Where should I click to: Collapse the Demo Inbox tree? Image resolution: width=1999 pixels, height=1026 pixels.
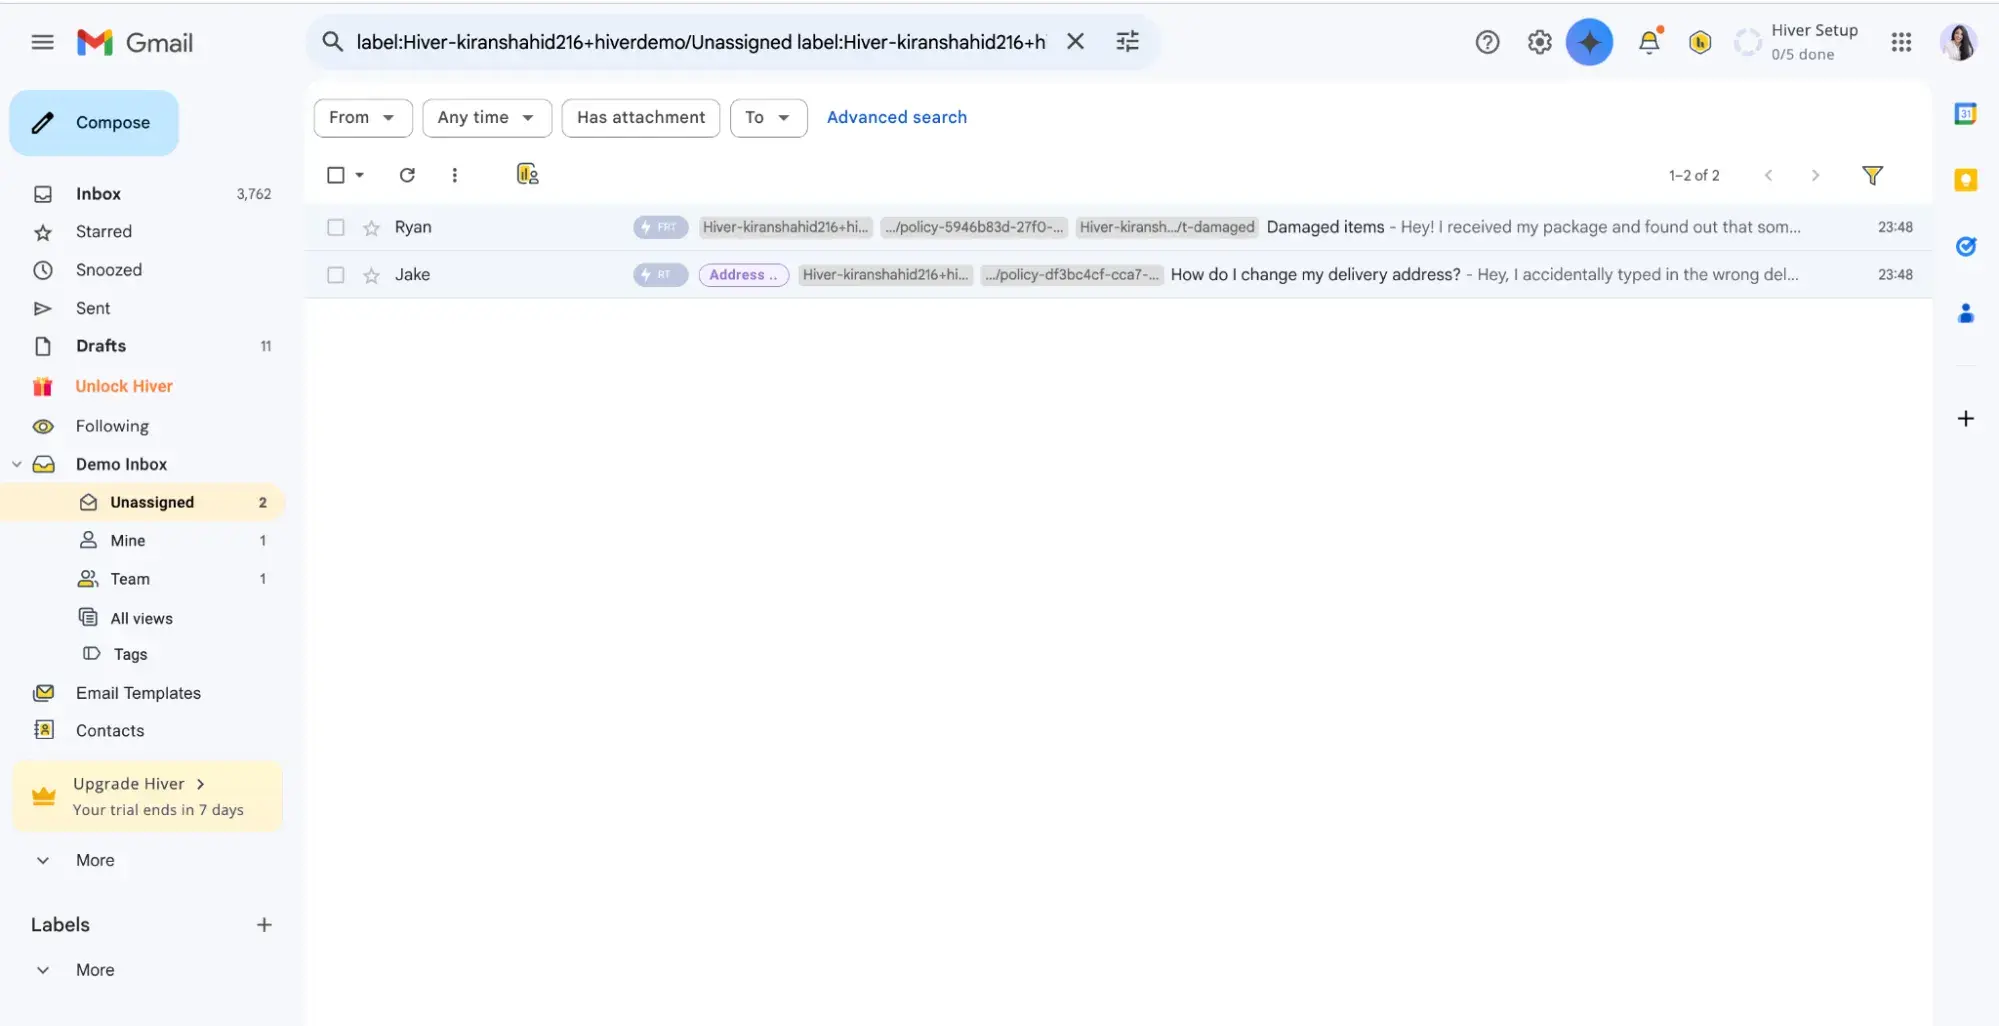tap(17, 464)
